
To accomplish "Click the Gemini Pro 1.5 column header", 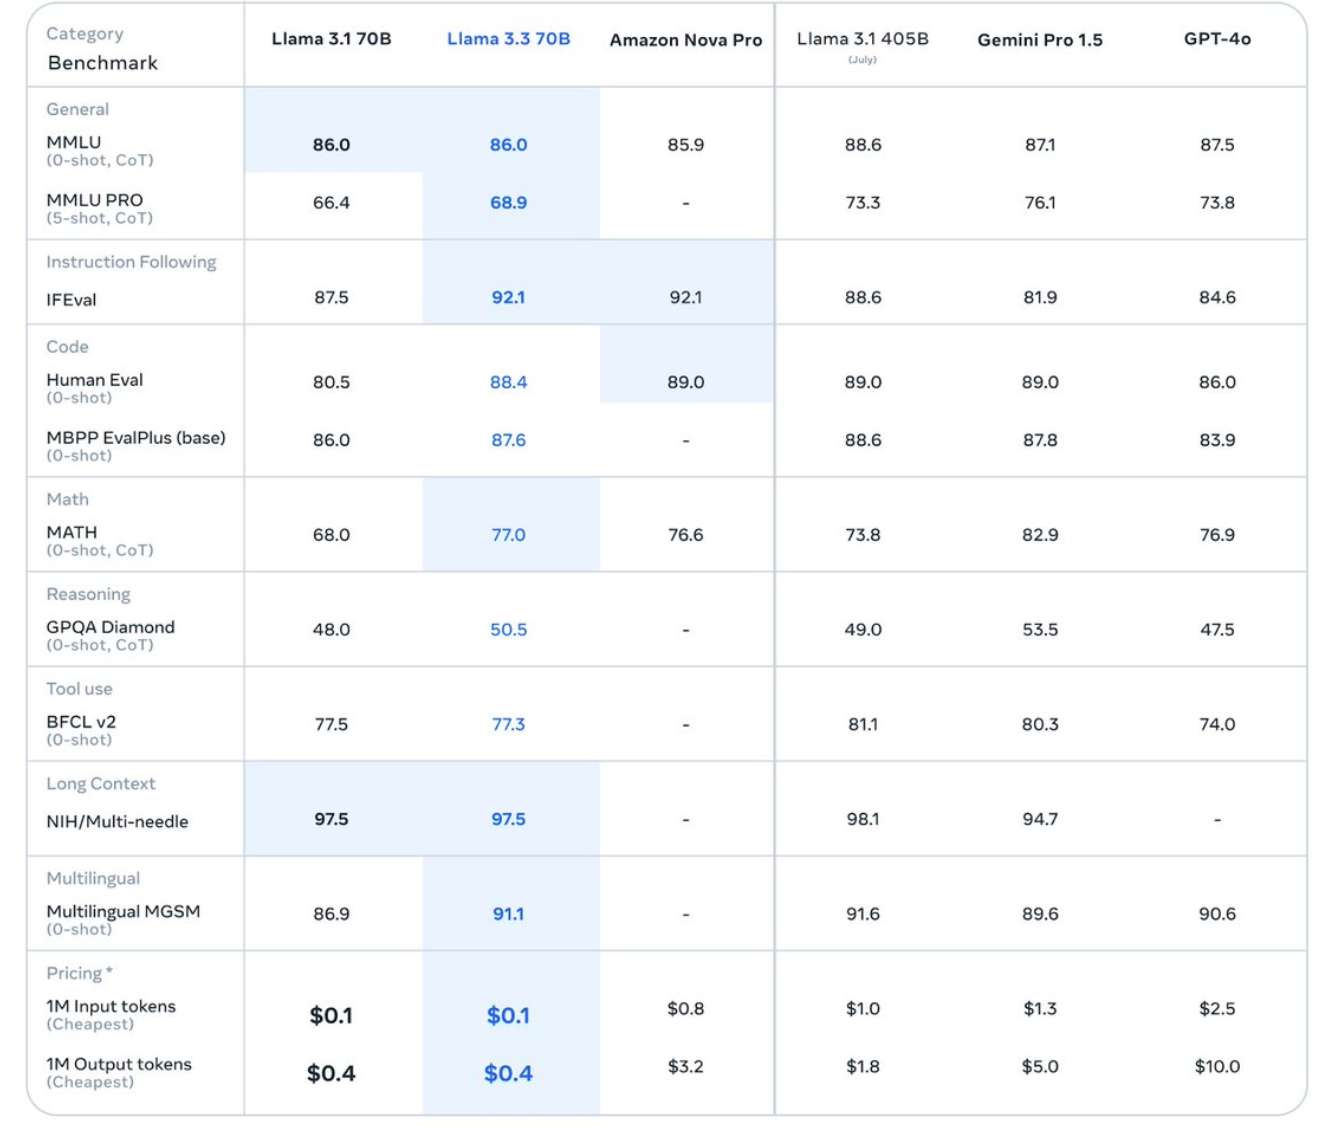I will (1040, 40).
